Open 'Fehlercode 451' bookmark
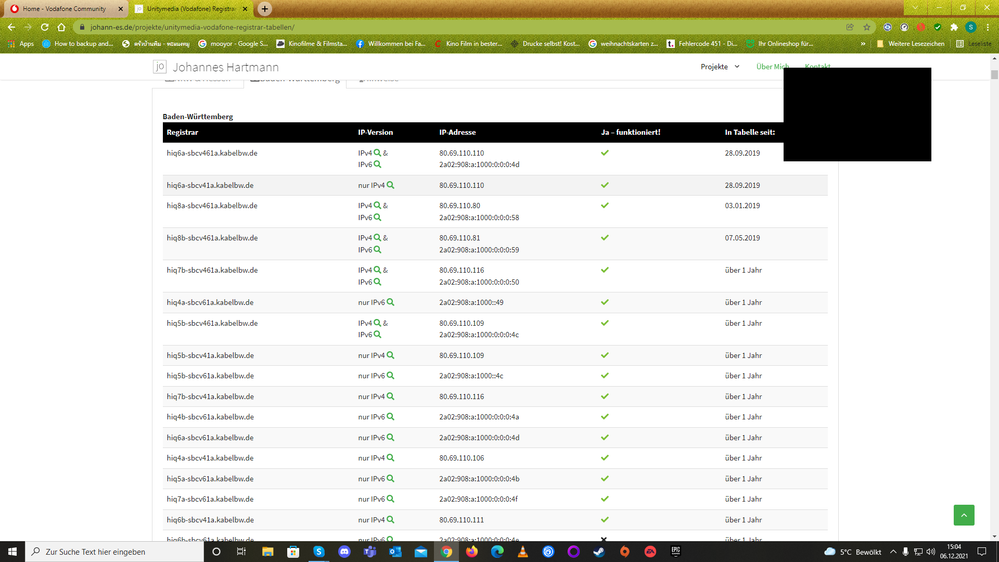The height and width of the screenshot is (562, 999). pos(701,44)
